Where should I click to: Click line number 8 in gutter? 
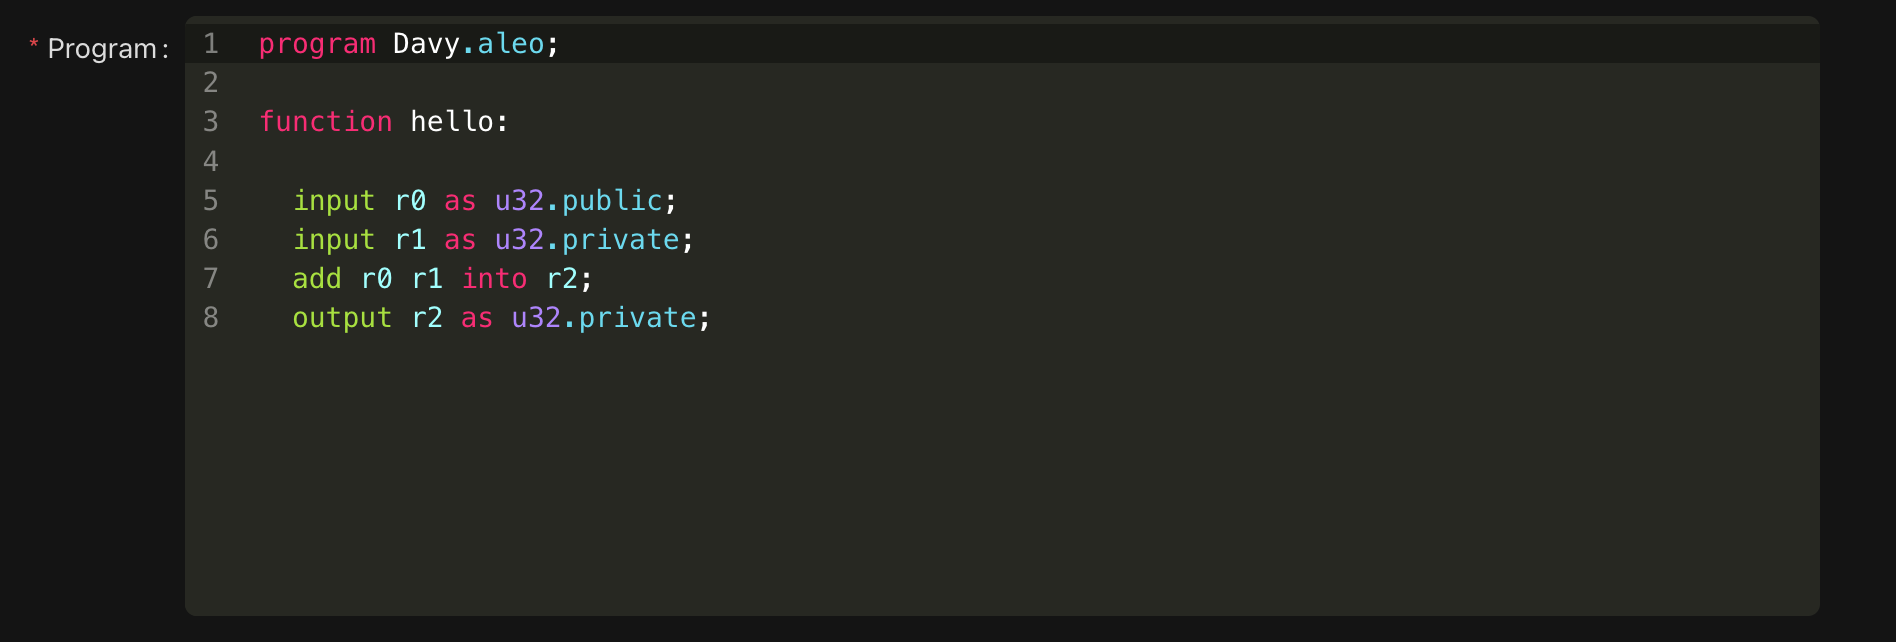pos(211,318)
